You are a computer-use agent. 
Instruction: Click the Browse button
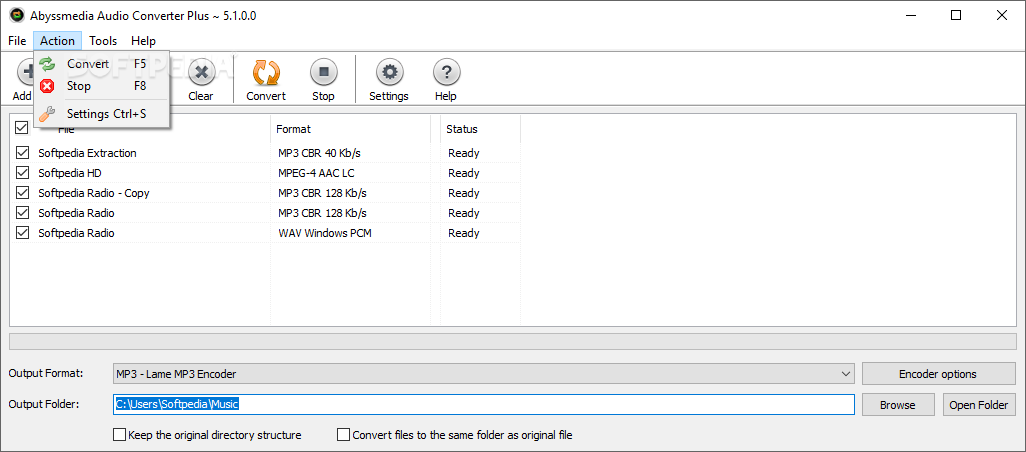coord(898,405)
